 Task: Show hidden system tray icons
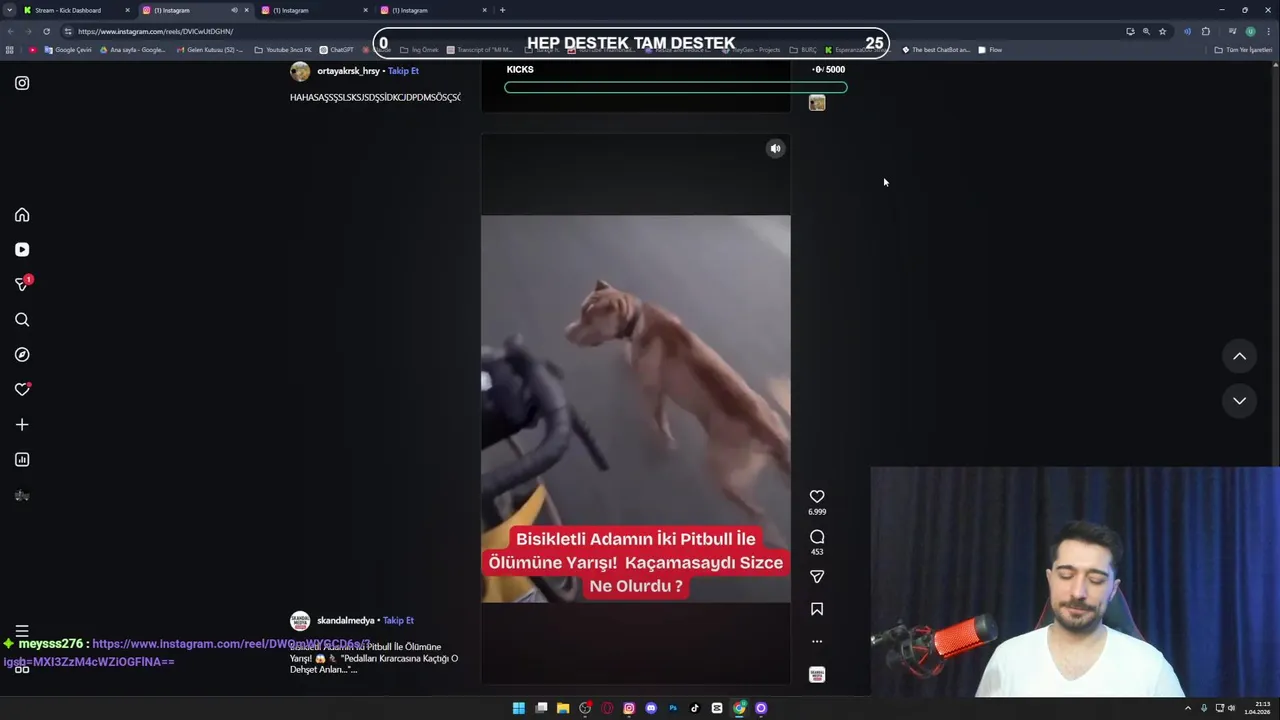click(1188, 708)
